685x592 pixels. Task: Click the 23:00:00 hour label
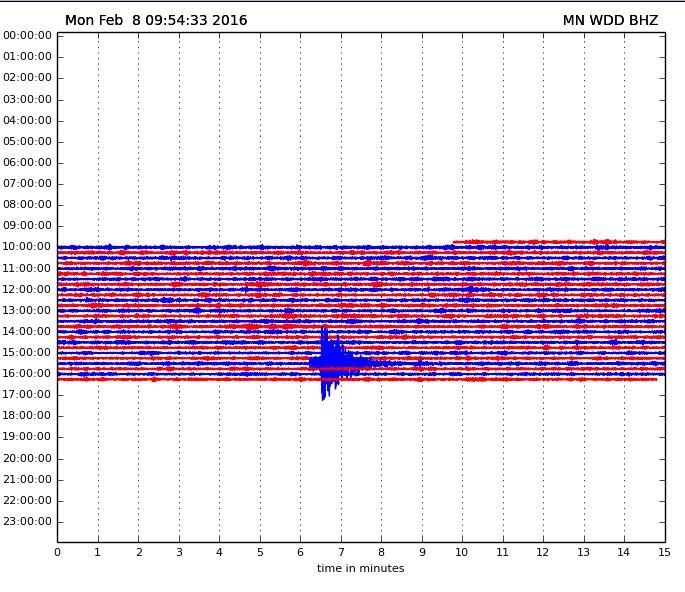coord(27,521)
